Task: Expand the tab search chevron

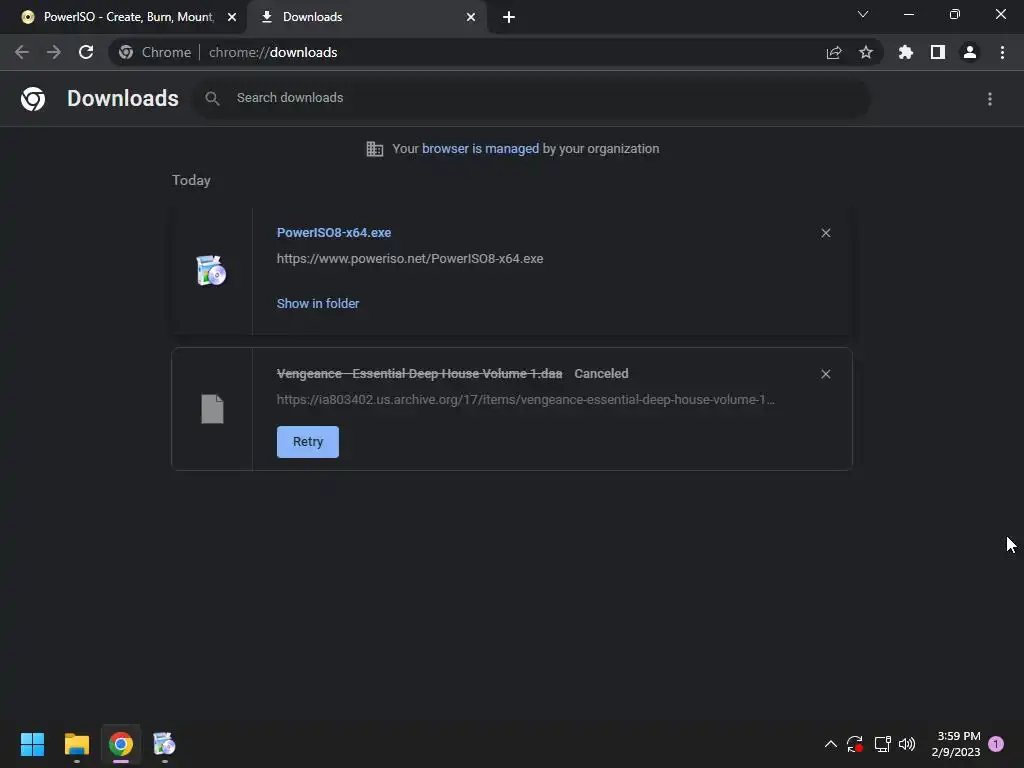Action: pyautogui.click(x=863, y=14)
